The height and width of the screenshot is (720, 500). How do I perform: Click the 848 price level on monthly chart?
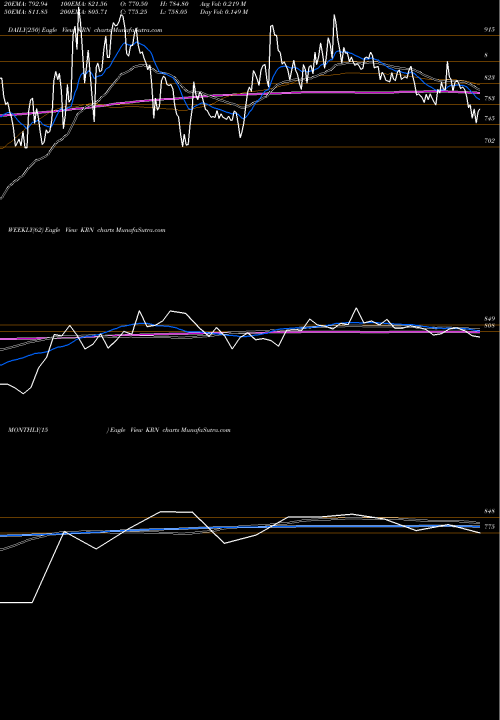pos(489,511)
